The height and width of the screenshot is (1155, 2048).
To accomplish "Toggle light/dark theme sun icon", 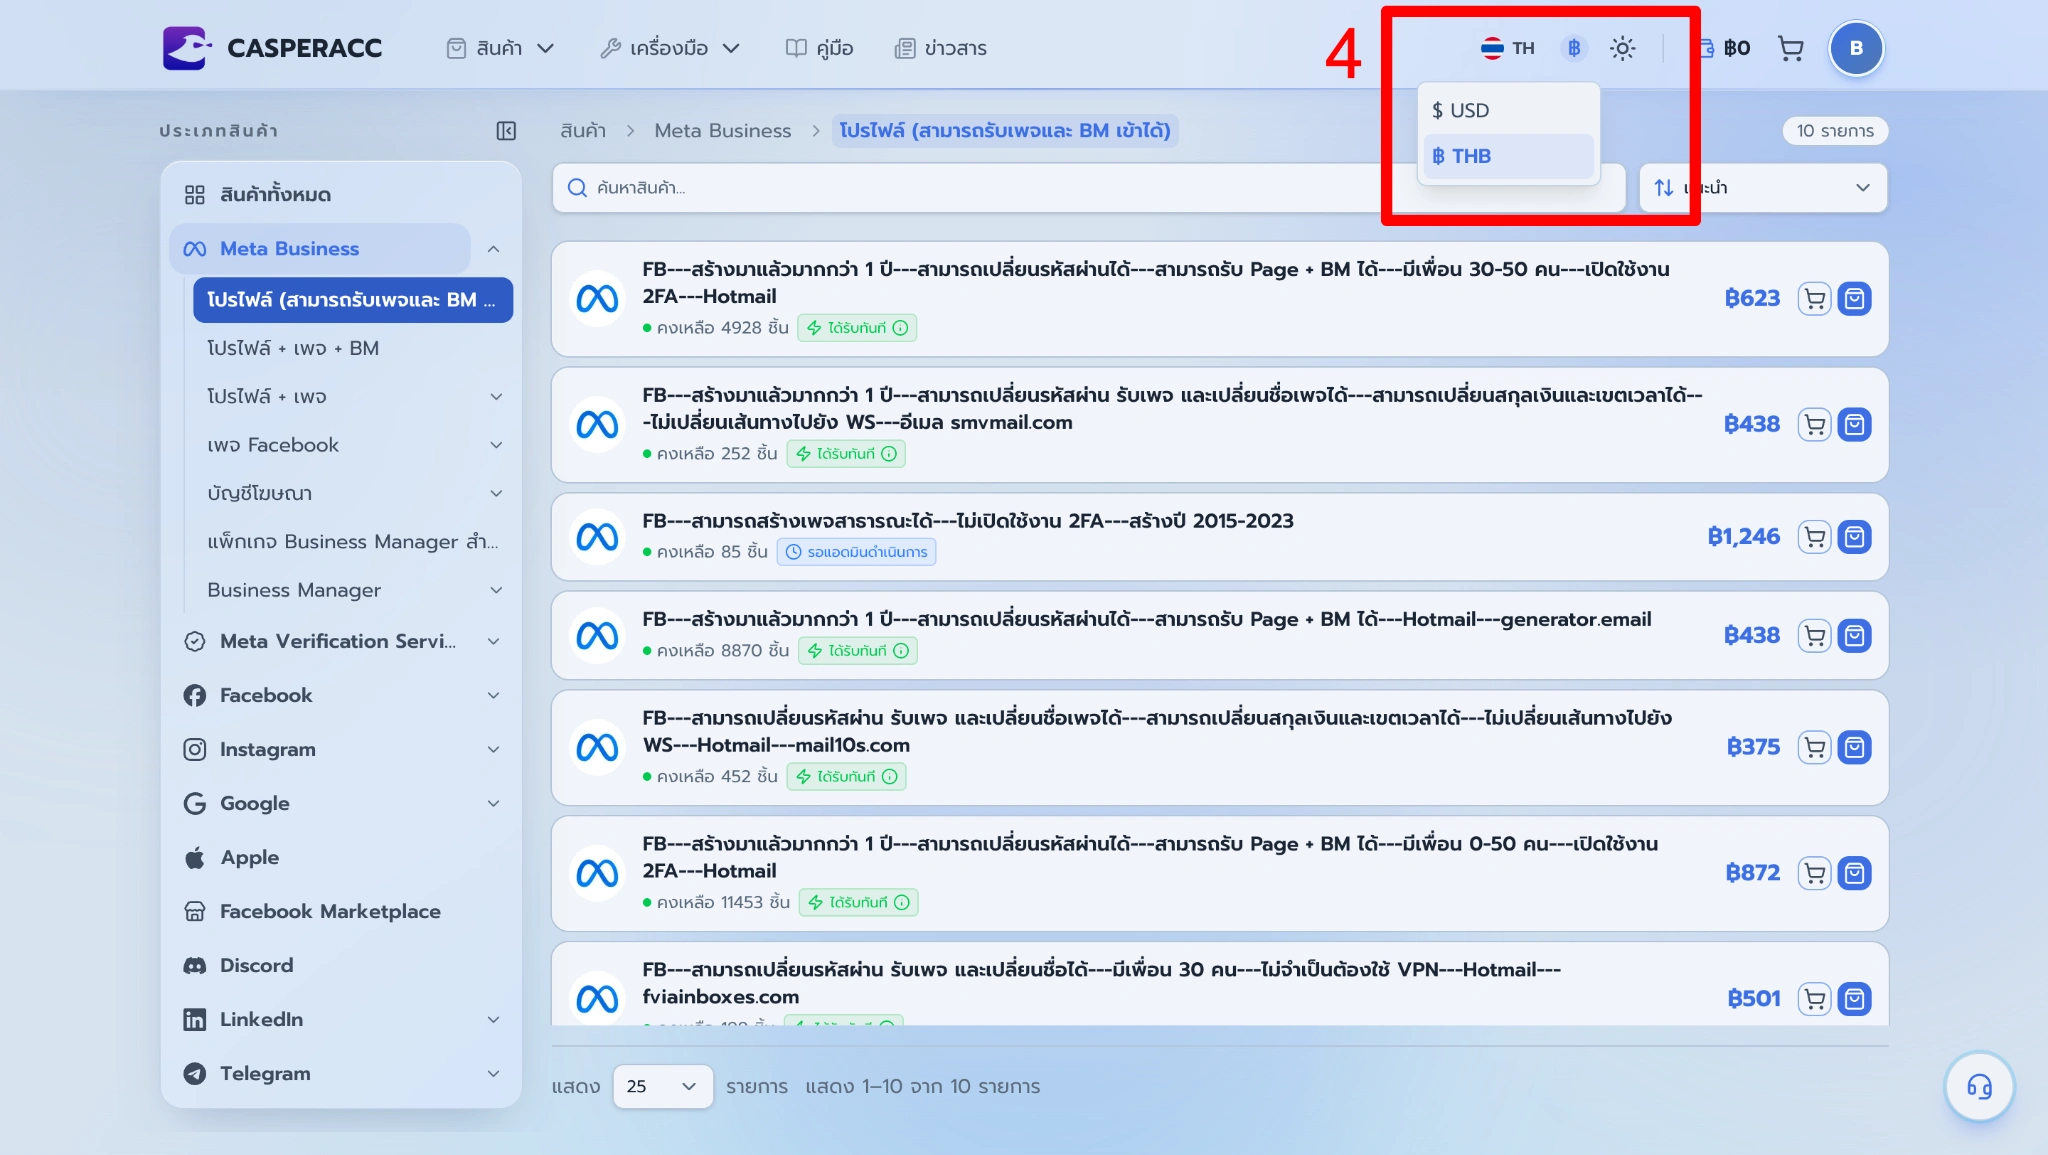I will click(1622, 48).
